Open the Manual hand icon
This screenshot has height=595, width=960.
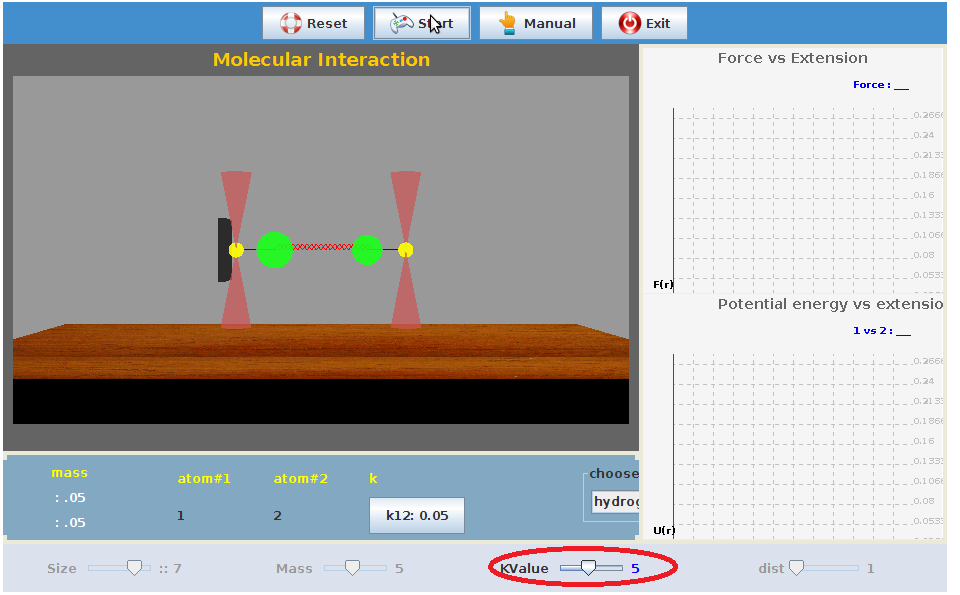(508, 23)
